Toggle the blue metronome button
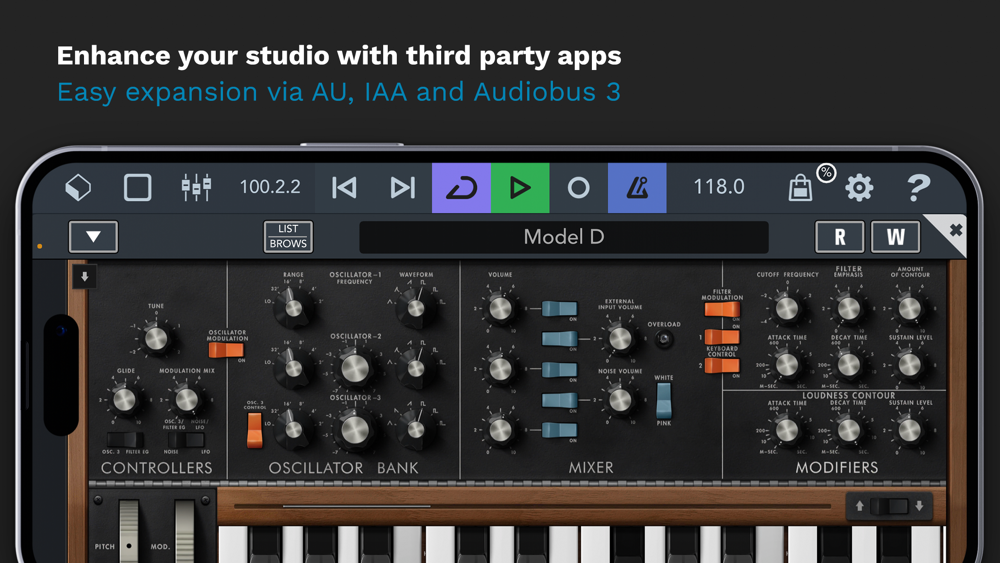The width and height of the screenshot is (1000, 563). [x=637, y=188]
